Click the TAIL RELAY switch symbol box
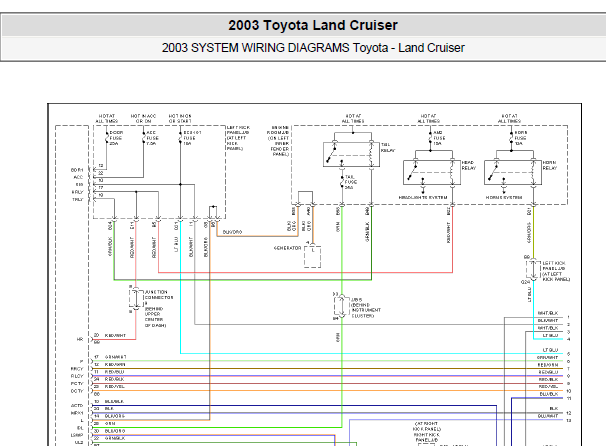The height and width of the screenshot is (446, 606). [351, 154]
